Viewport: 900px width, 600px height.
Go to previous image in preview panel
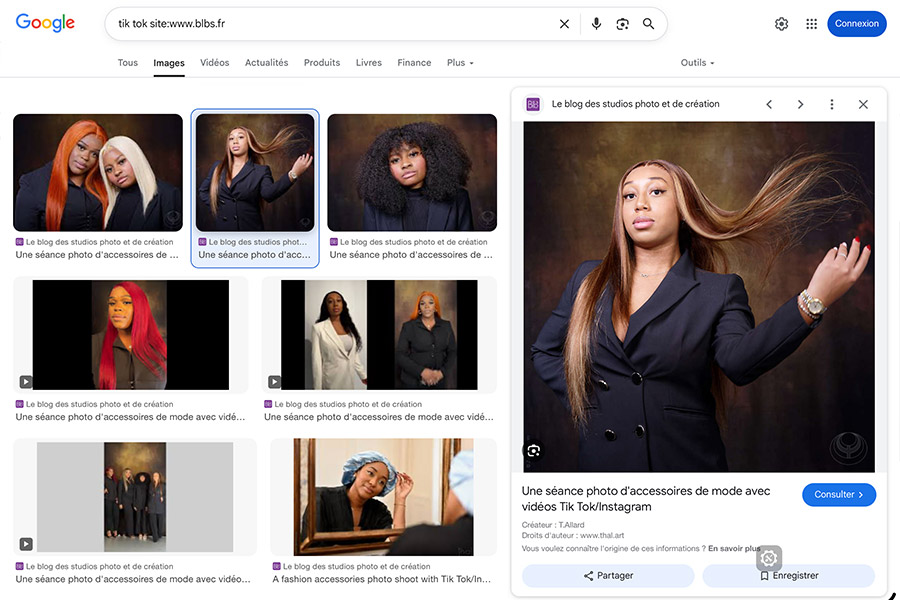[769, 104]
